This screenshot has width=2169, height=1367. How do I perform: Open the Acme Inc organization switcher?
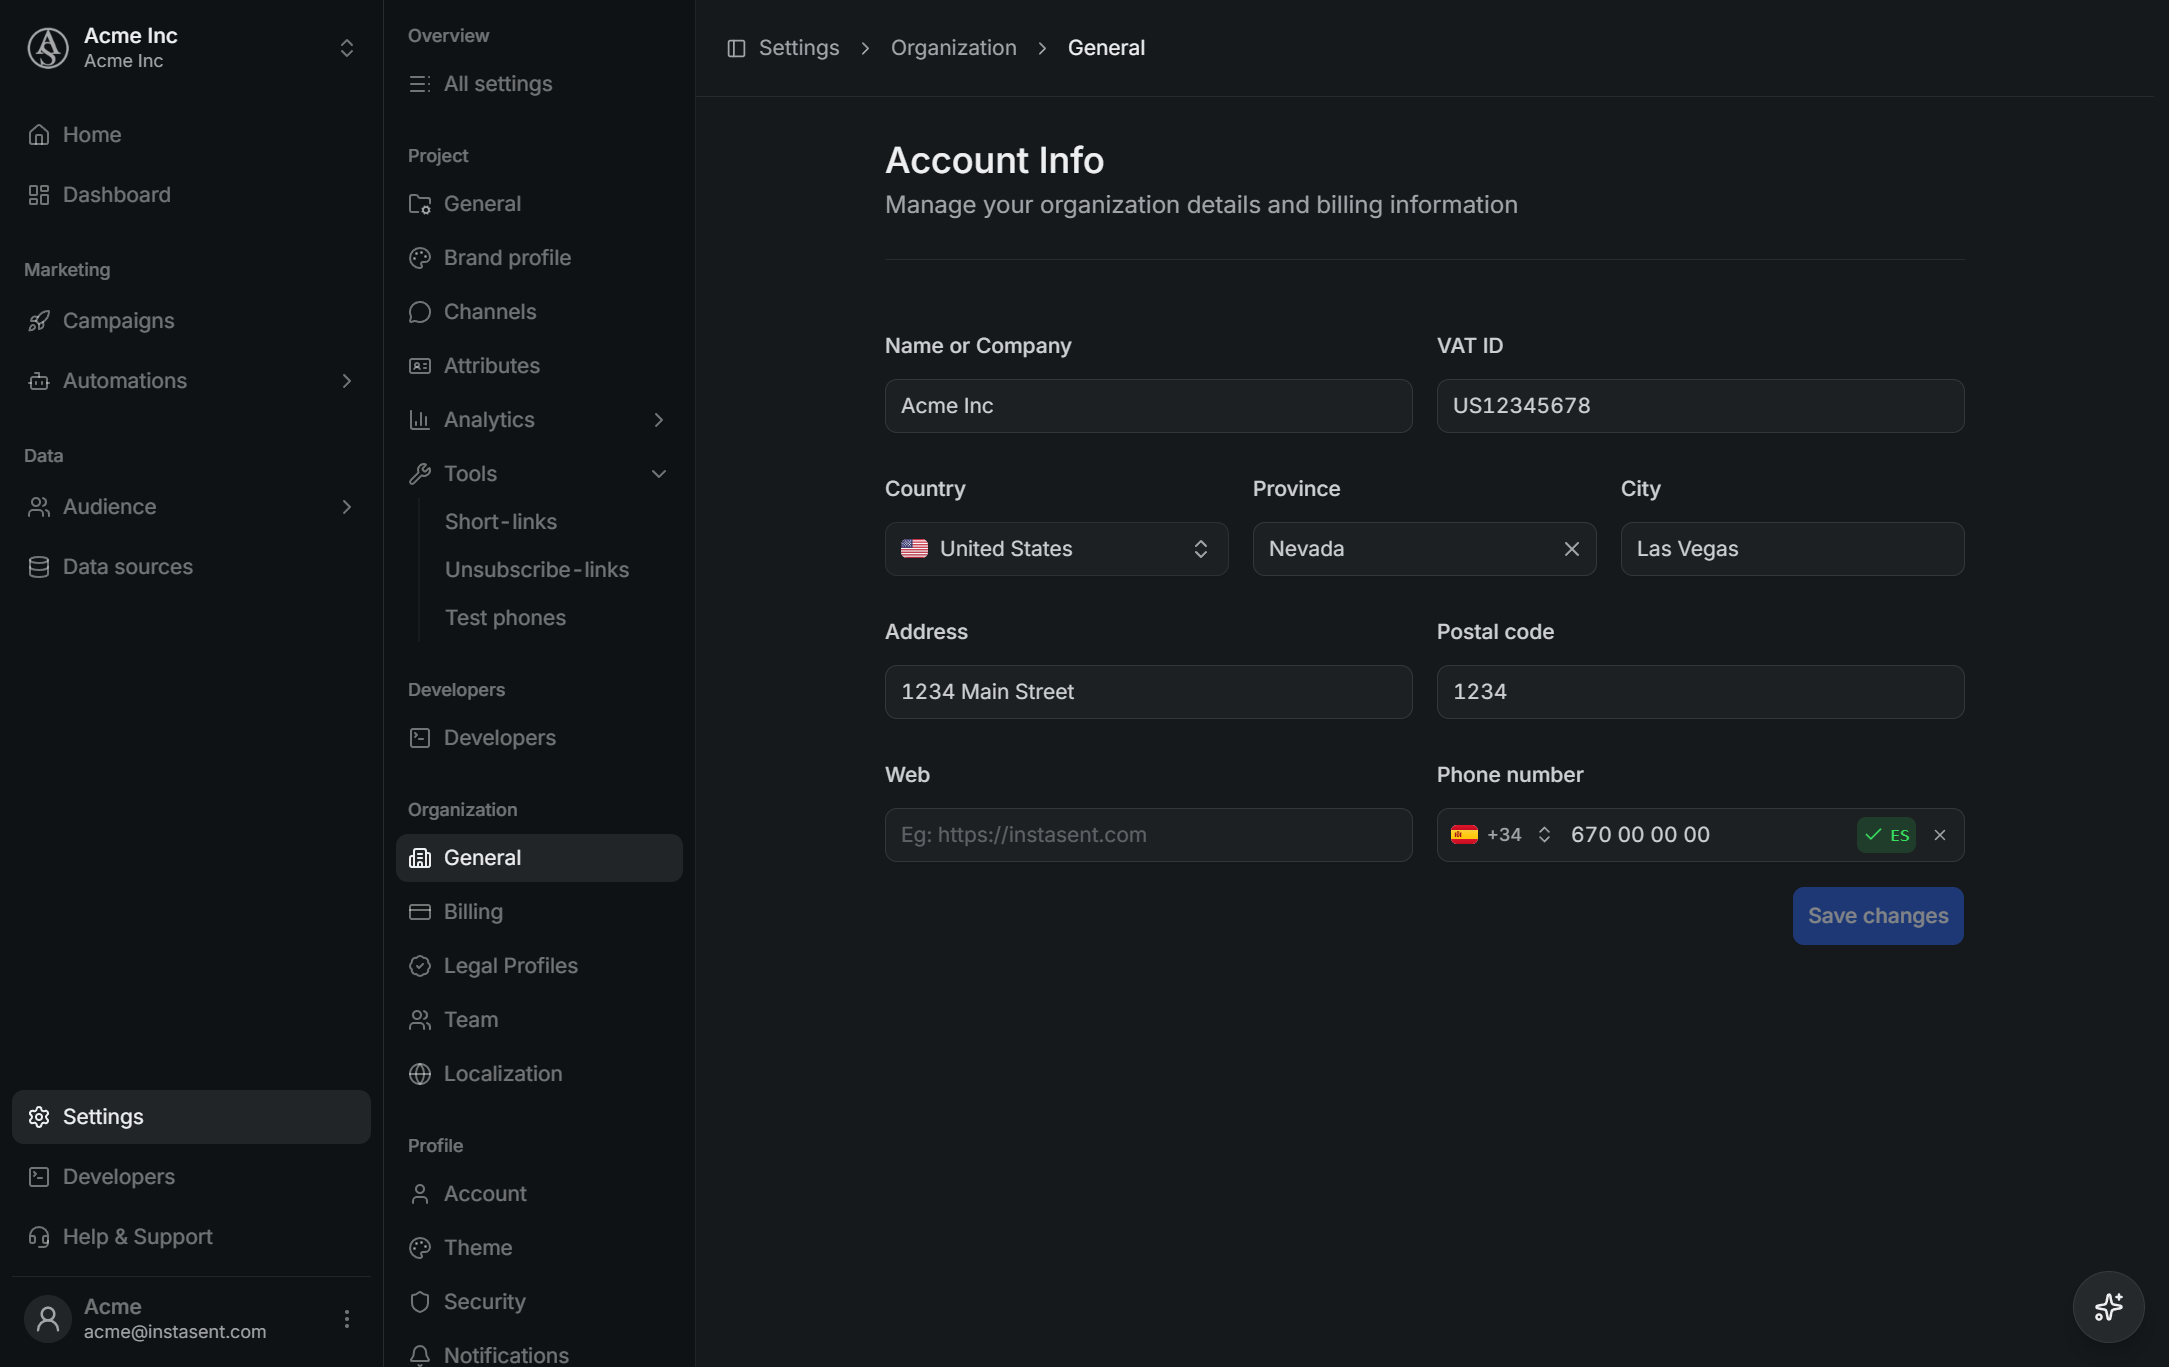click(x=191, y=48)
